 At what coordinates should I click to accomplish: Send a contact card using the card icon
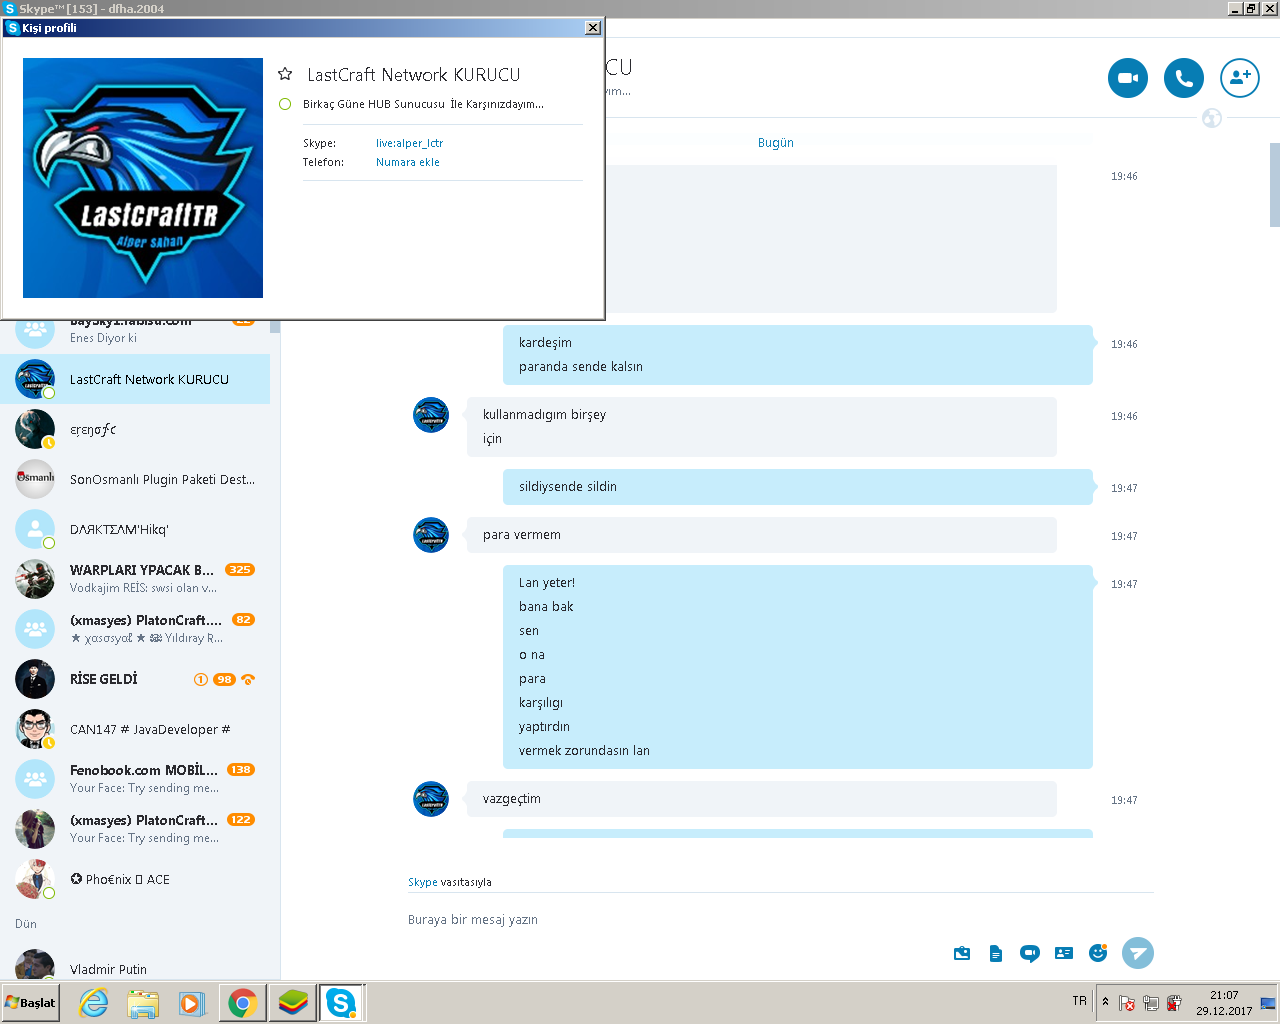tap(1064, 953)
